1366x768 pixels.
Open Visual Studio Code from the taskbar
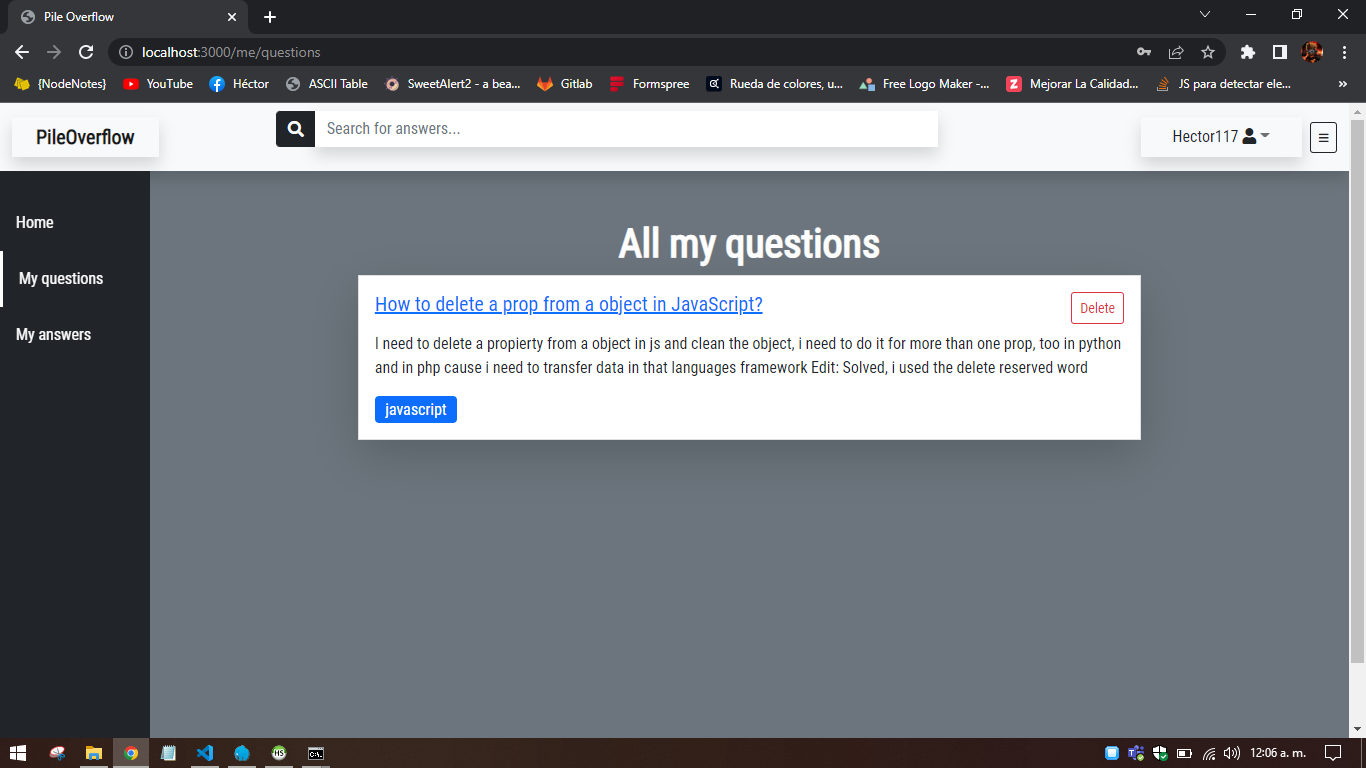pos(205,752)
